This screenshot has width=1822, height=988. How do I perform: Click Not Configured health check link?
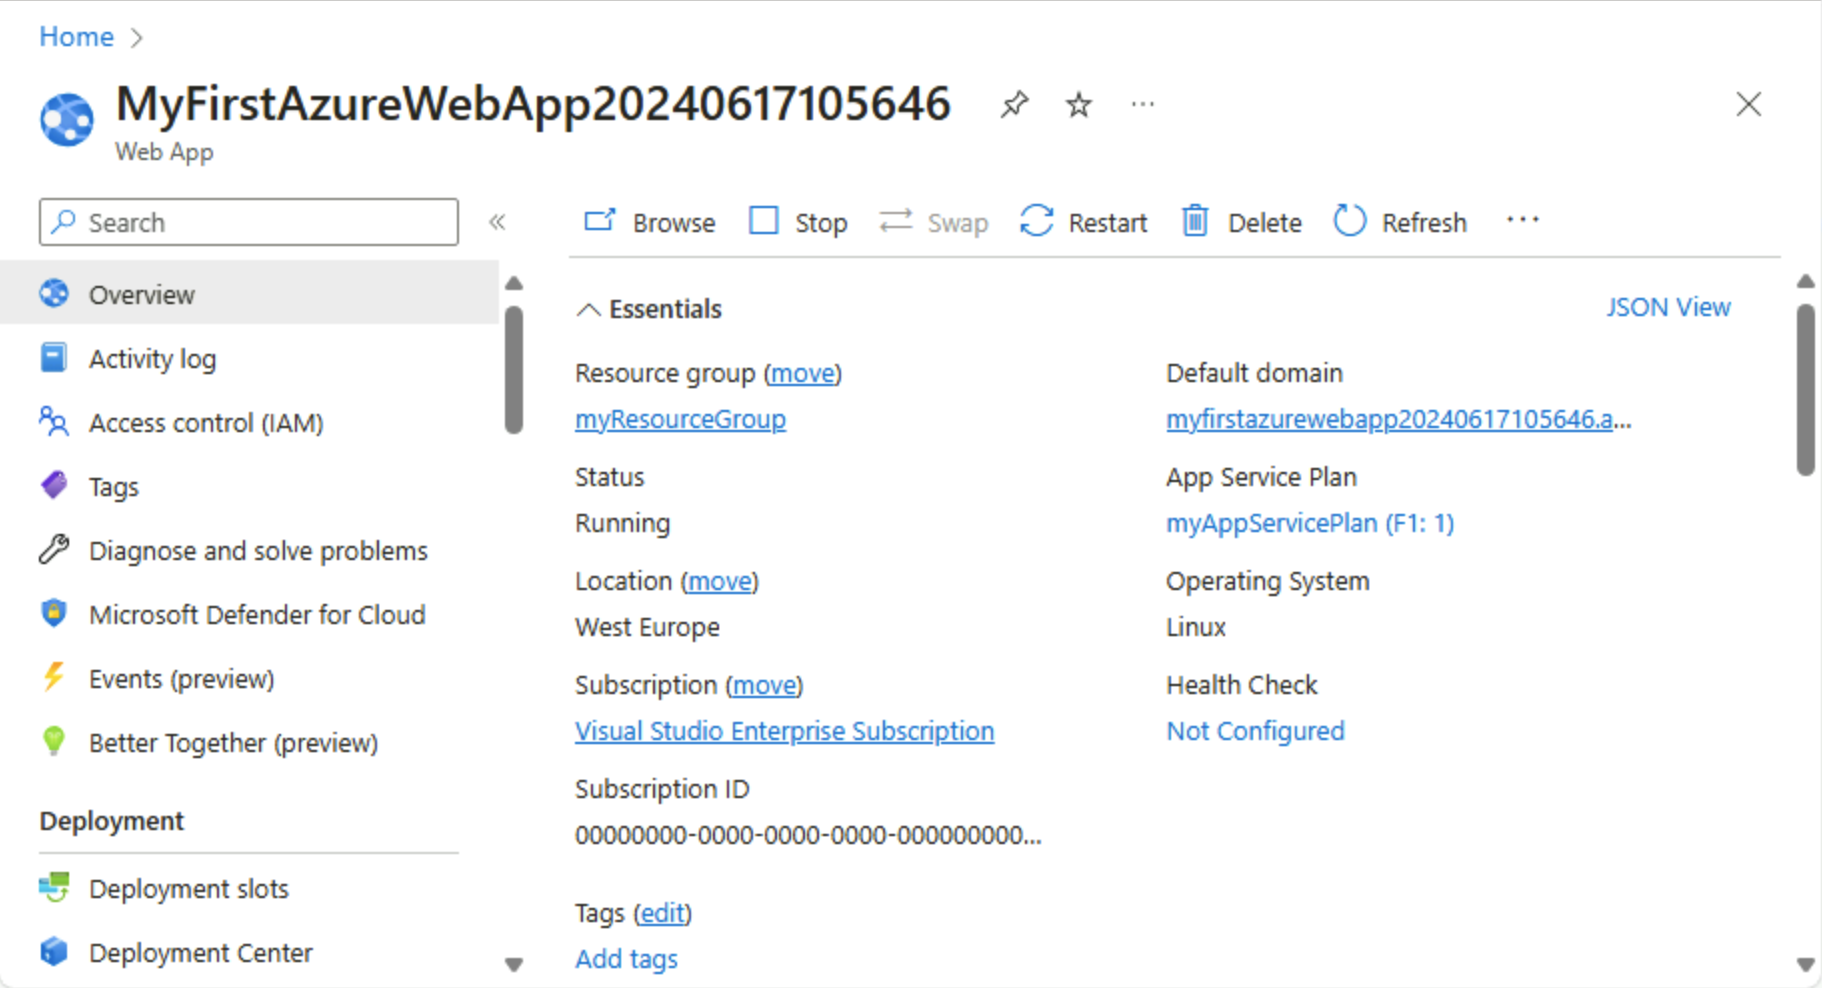point(1255,731)
